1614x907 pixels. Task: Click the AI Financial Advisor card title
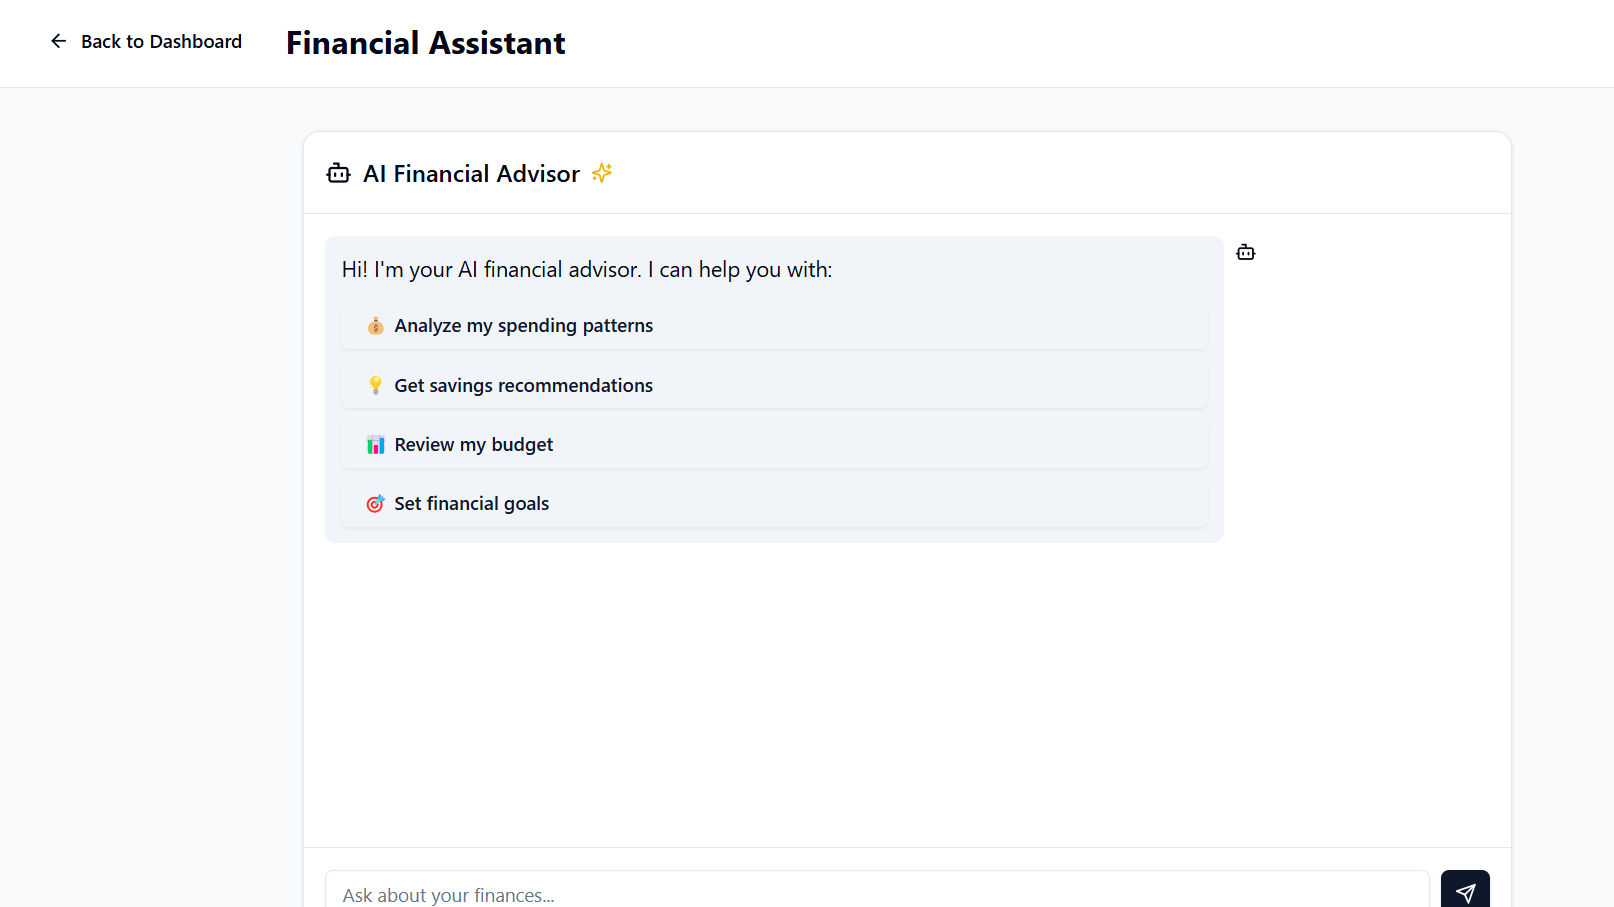471,174
